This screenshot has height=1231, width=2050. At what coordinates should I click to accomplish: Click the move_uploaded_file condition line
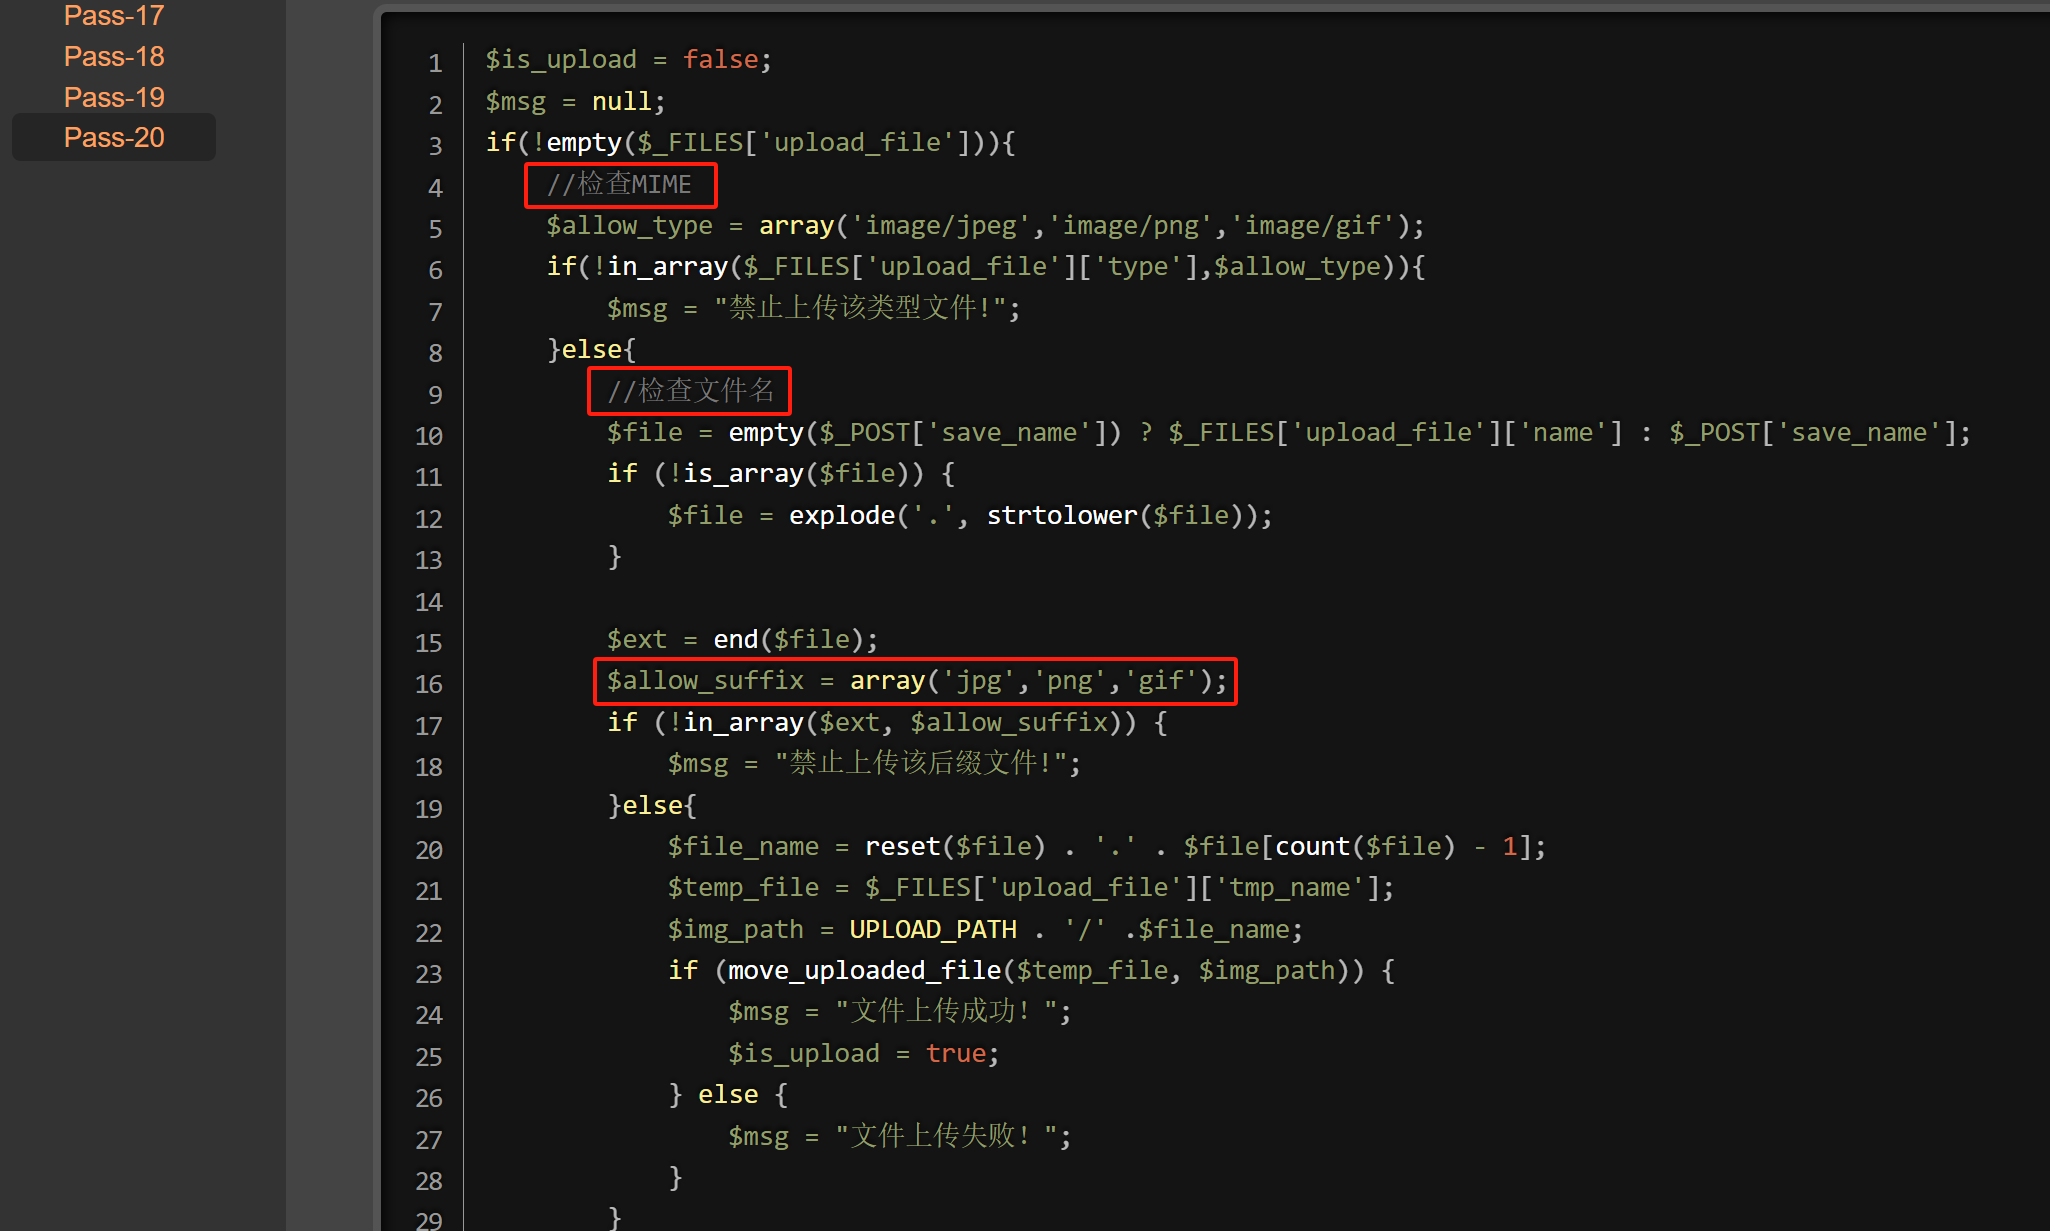1030,971
